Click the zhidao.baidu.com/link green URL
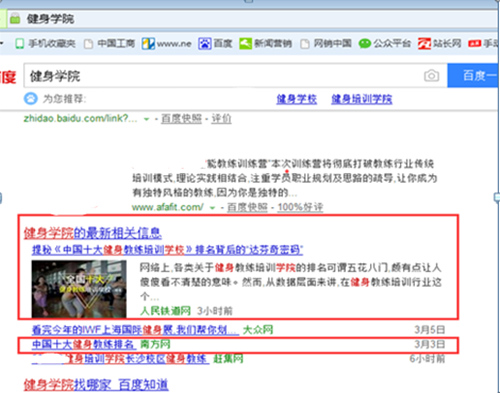 click(80, 118)
